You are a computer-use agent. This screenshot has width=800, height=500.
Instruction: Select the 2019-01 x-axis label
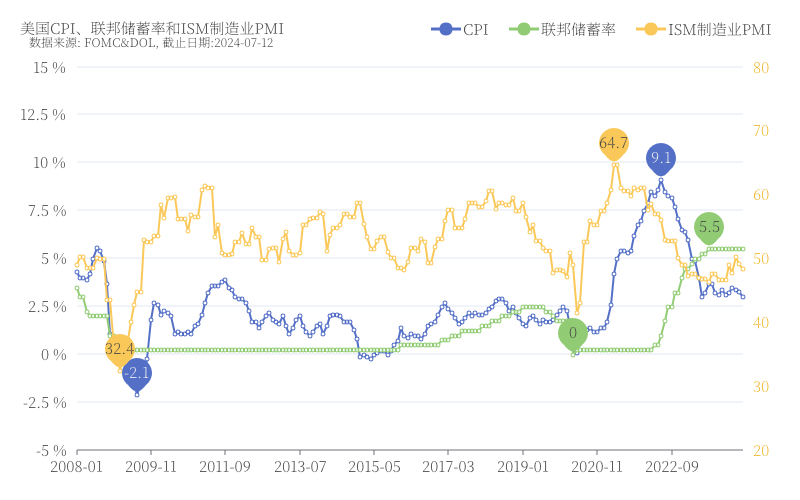tap(523, 466)
